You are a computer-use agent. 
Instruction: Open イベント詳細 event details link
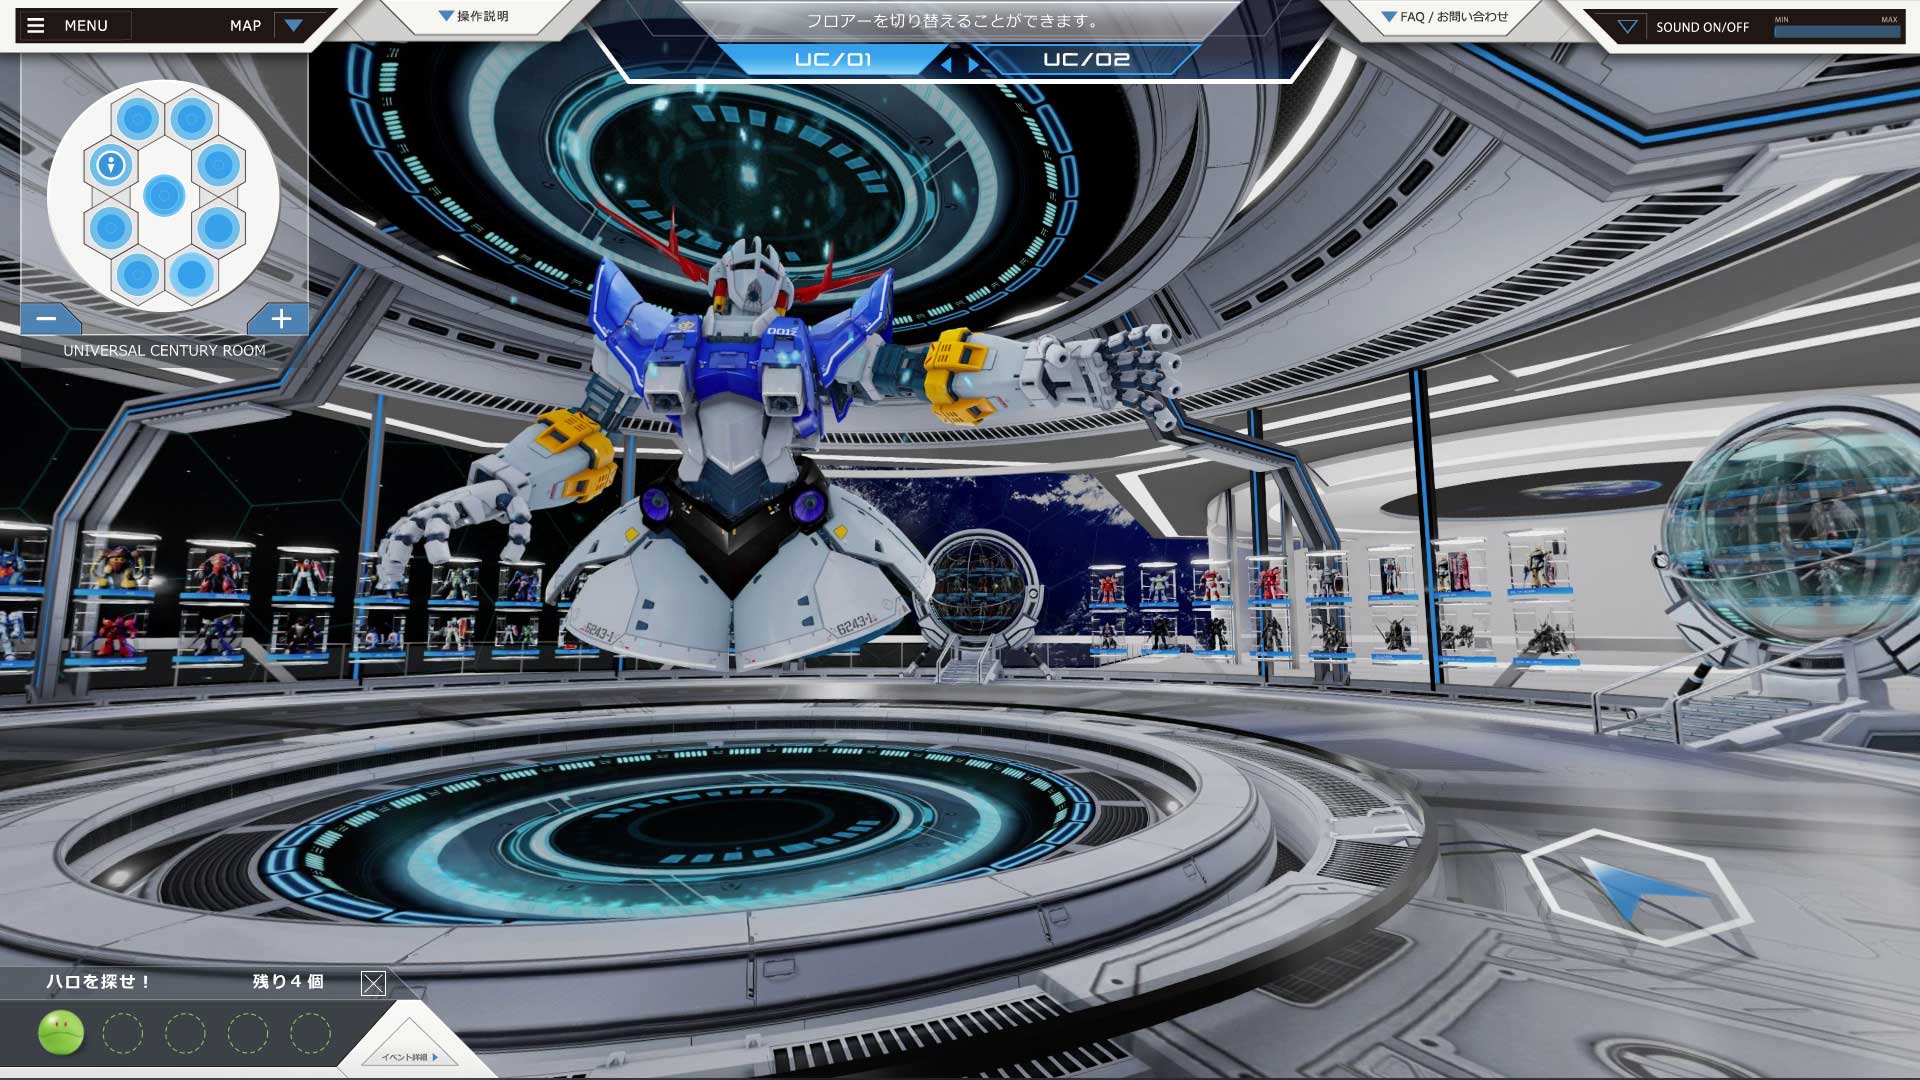pyautogui.click(x=409, y=1057)
